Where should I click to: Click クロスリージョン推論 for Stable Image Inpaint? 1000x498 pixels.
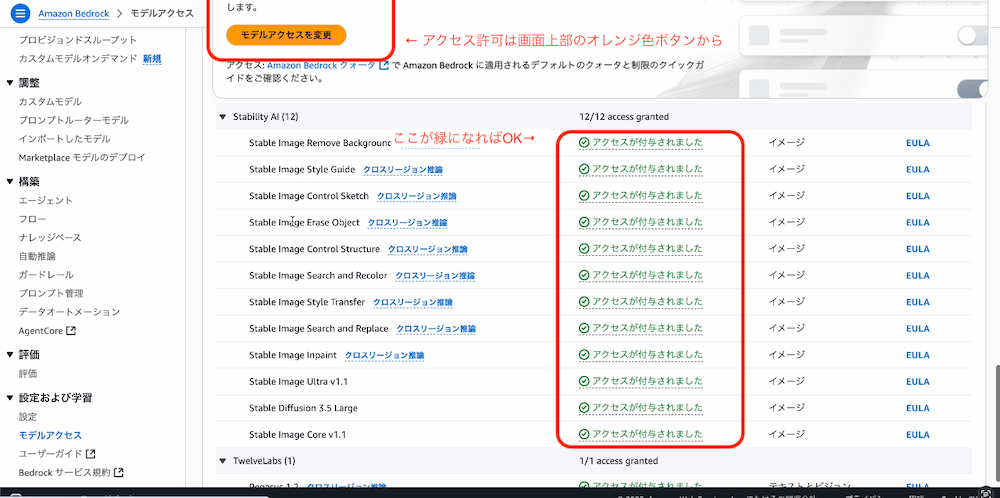385,355
